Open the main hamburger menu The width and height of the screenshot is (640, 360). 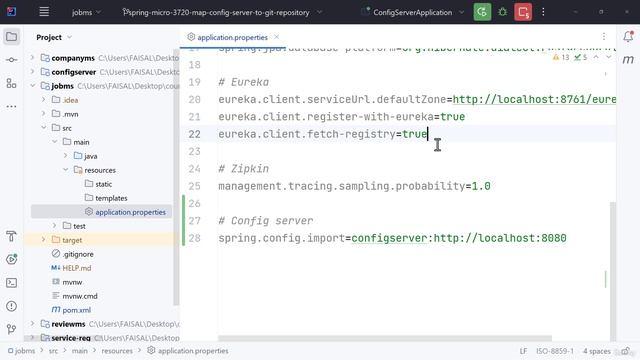coord(44,12)
